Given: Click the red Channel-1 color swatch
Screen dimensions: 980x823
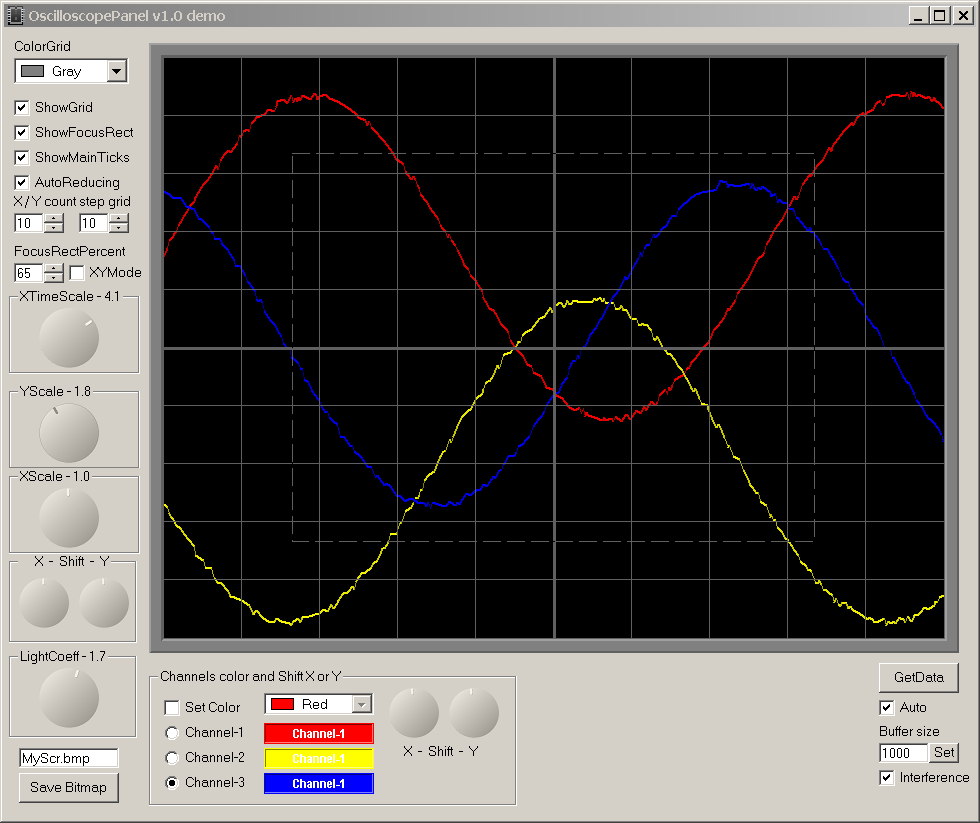Looking at the screenshot, I should tap(319, 734).
